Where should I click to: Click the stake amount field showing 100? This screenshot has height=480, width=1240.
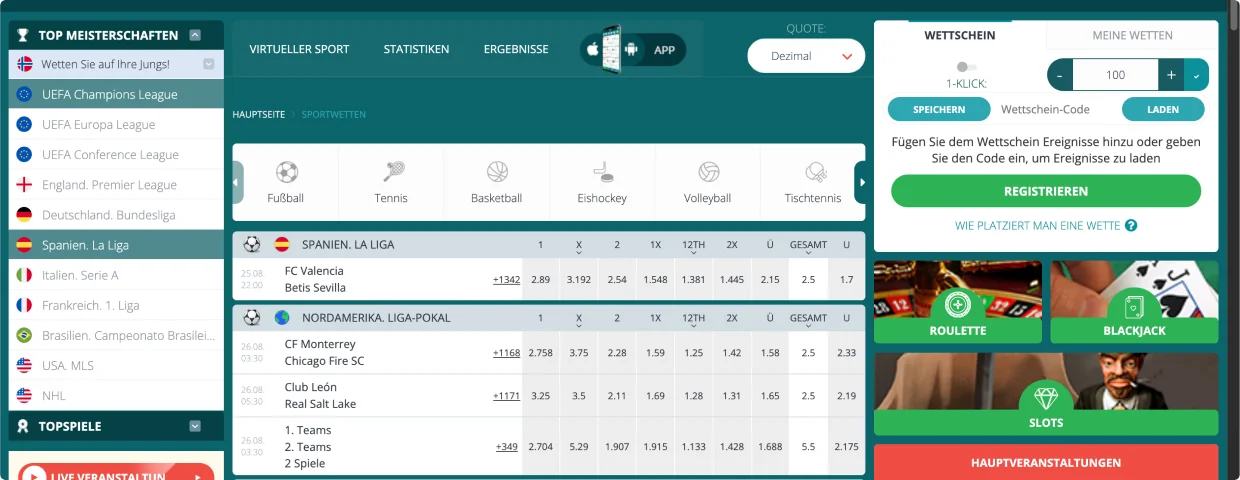click(x=1116, y=75)
